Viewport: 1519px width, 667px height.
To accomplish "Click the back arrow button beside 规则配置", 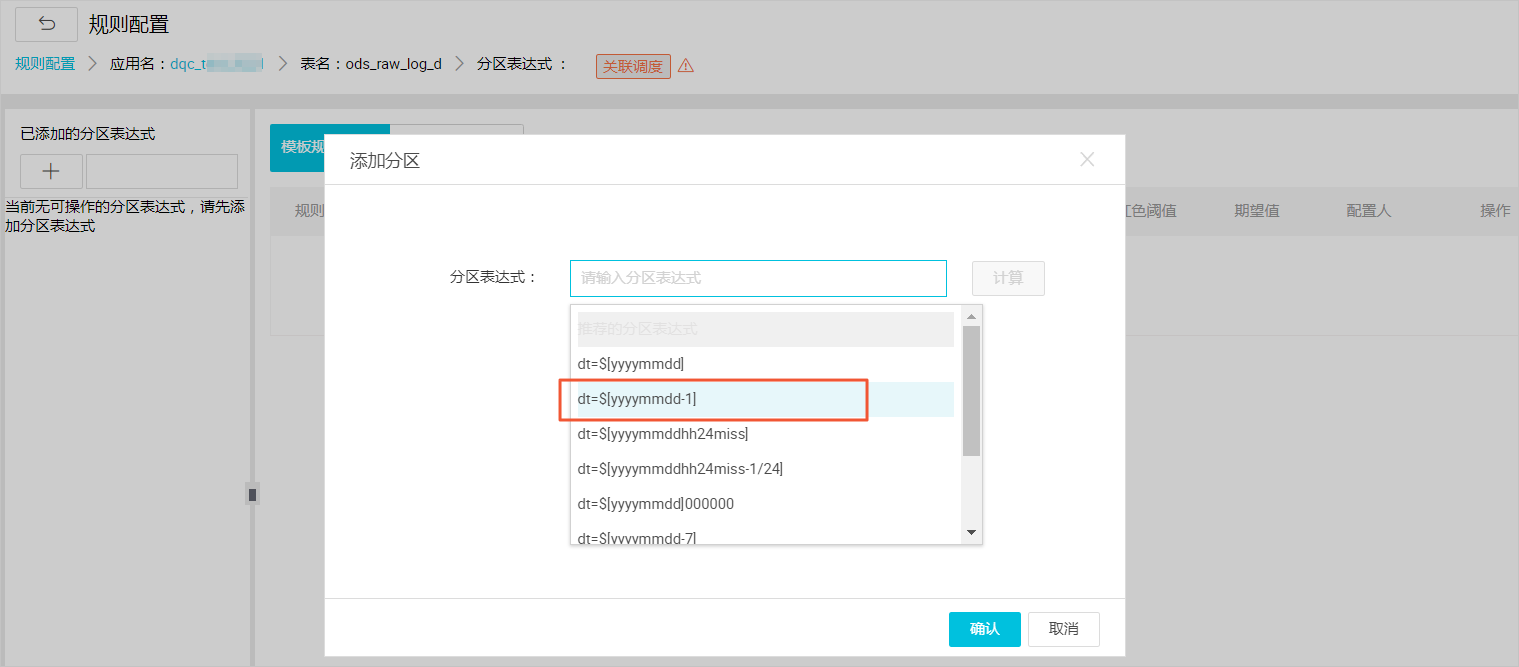I will pyautogui.click(x=46, y=24).
